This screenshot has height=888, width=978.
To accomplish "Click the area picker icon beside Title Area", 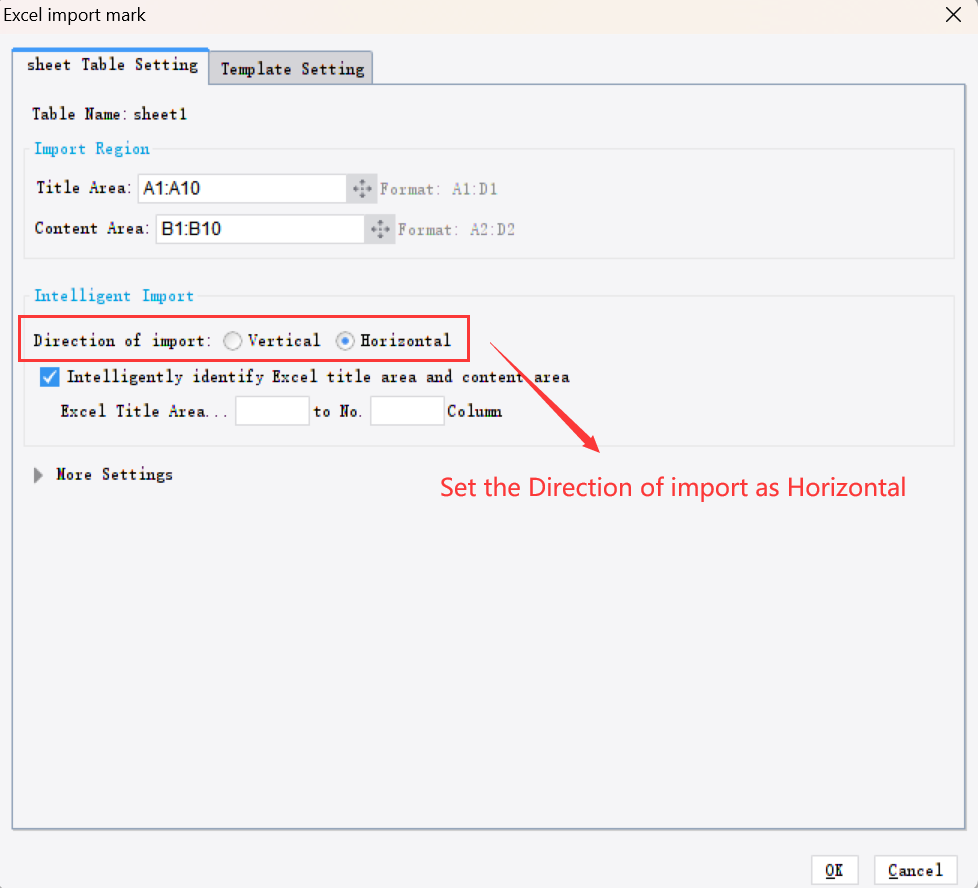I will 361,188.
